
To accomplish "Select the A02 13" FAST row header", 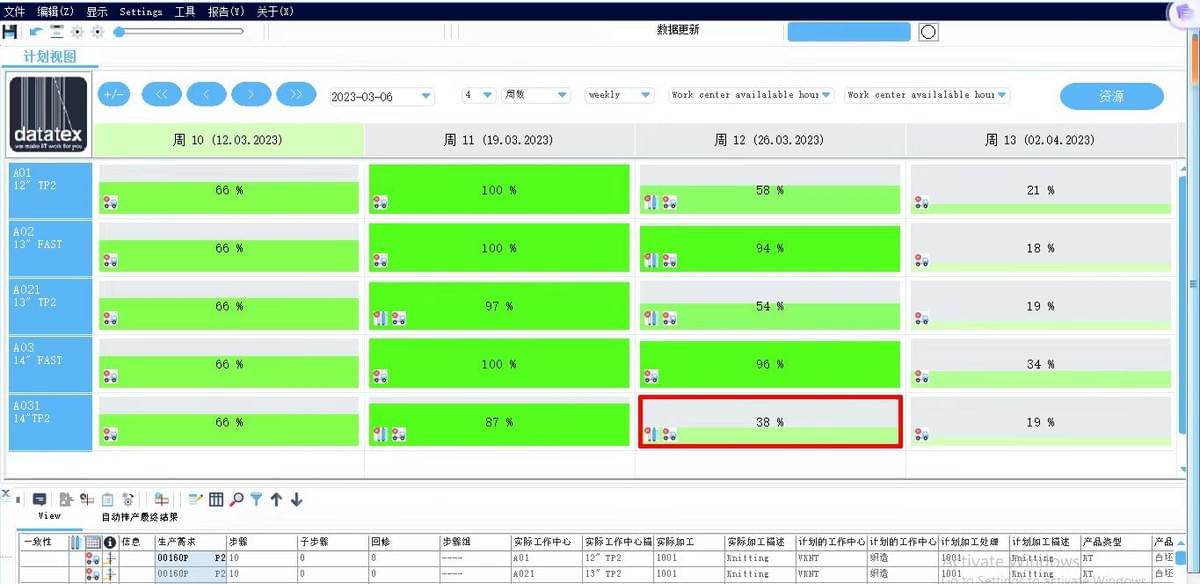I will click(50, 248).
